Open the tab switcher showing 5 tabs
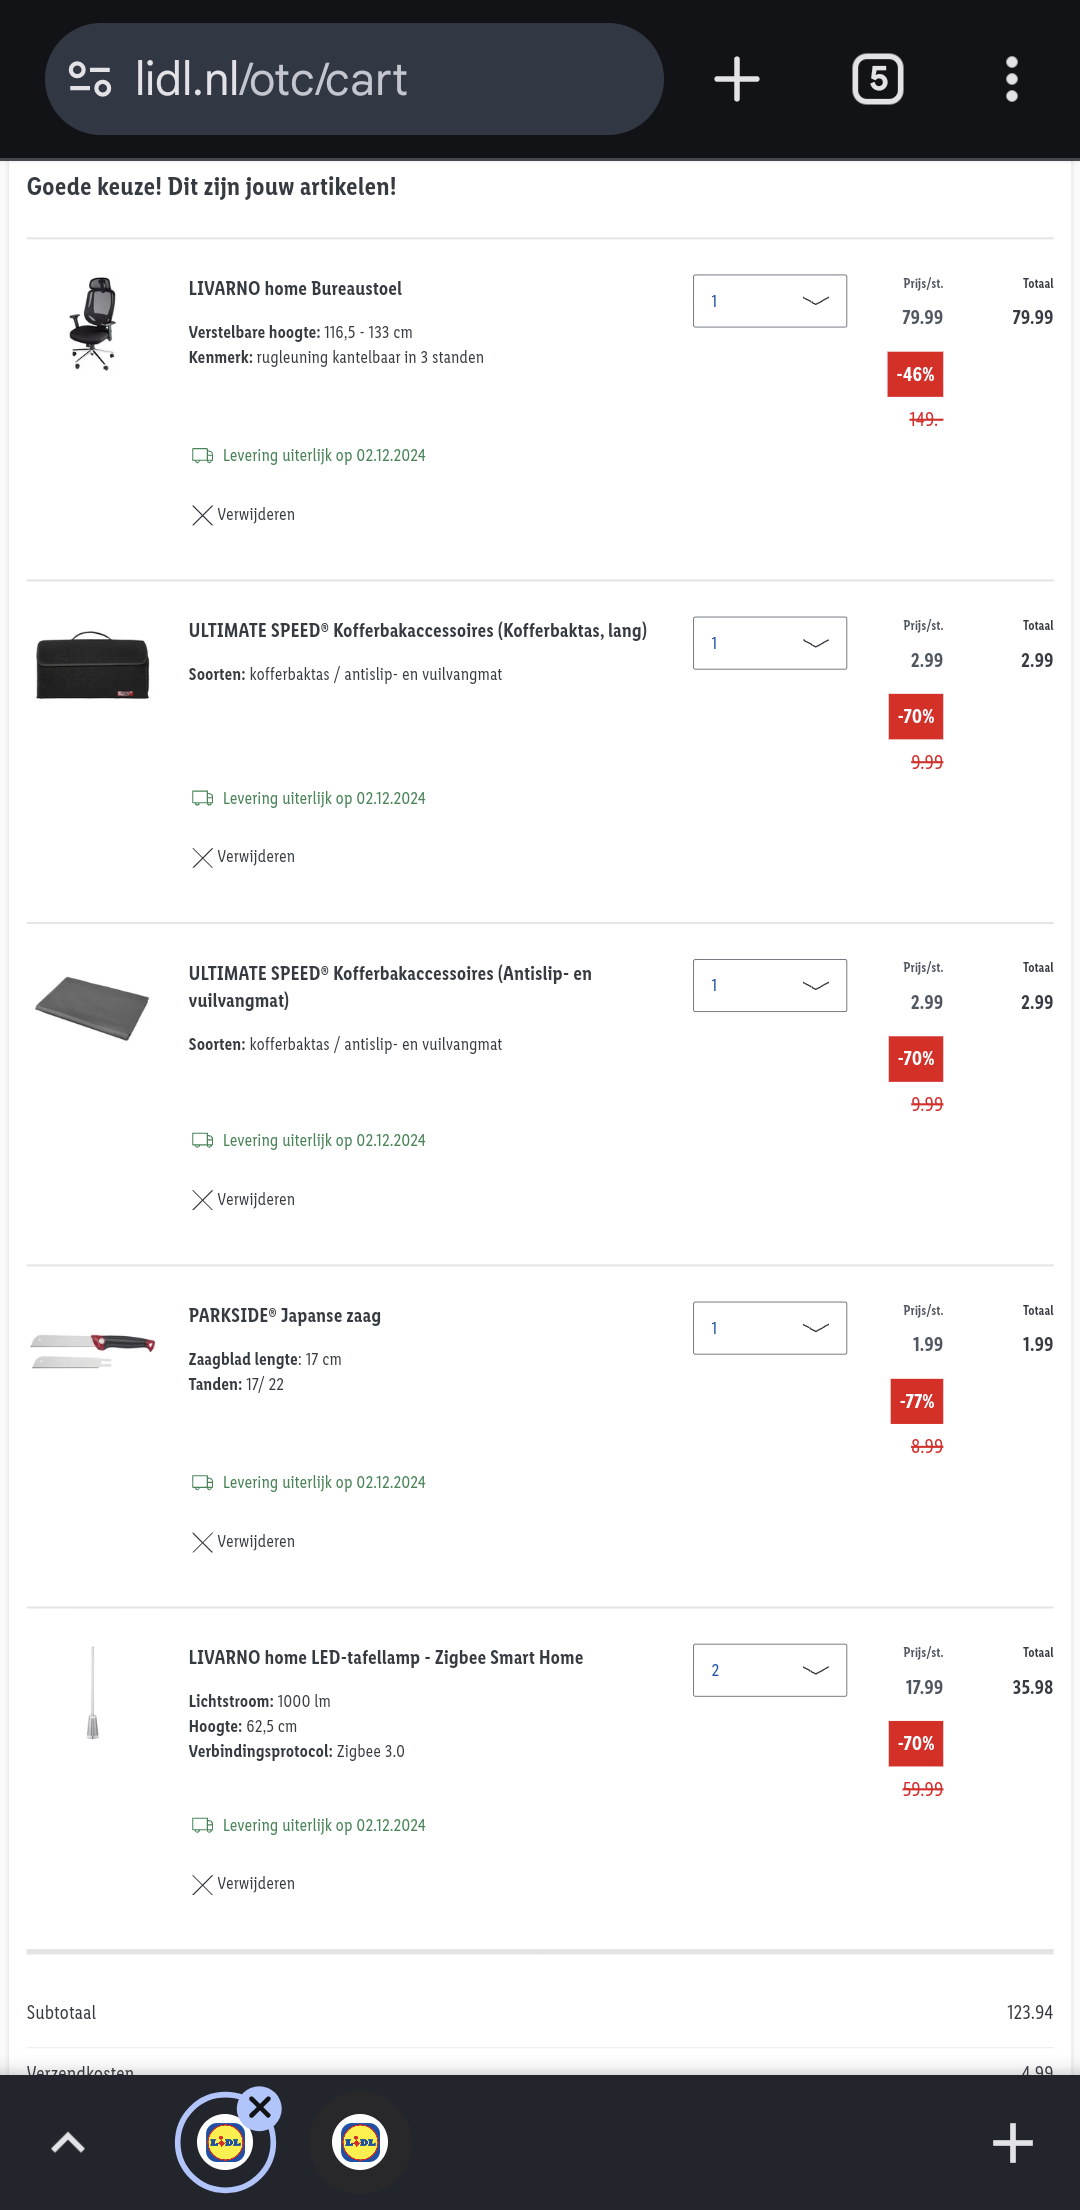Viewport: 1080px width, 2210px height. coord(877,79)
